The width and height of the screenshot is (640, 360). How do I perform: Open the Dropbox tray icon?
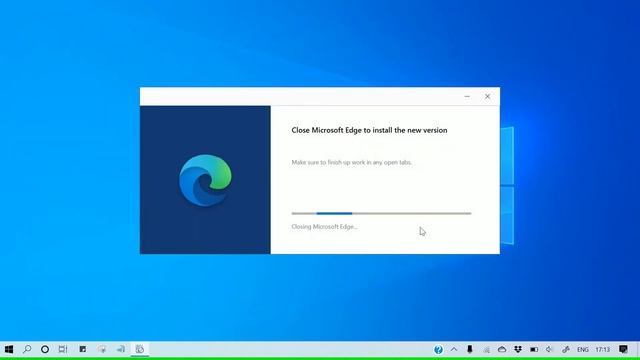coord(518,349)
